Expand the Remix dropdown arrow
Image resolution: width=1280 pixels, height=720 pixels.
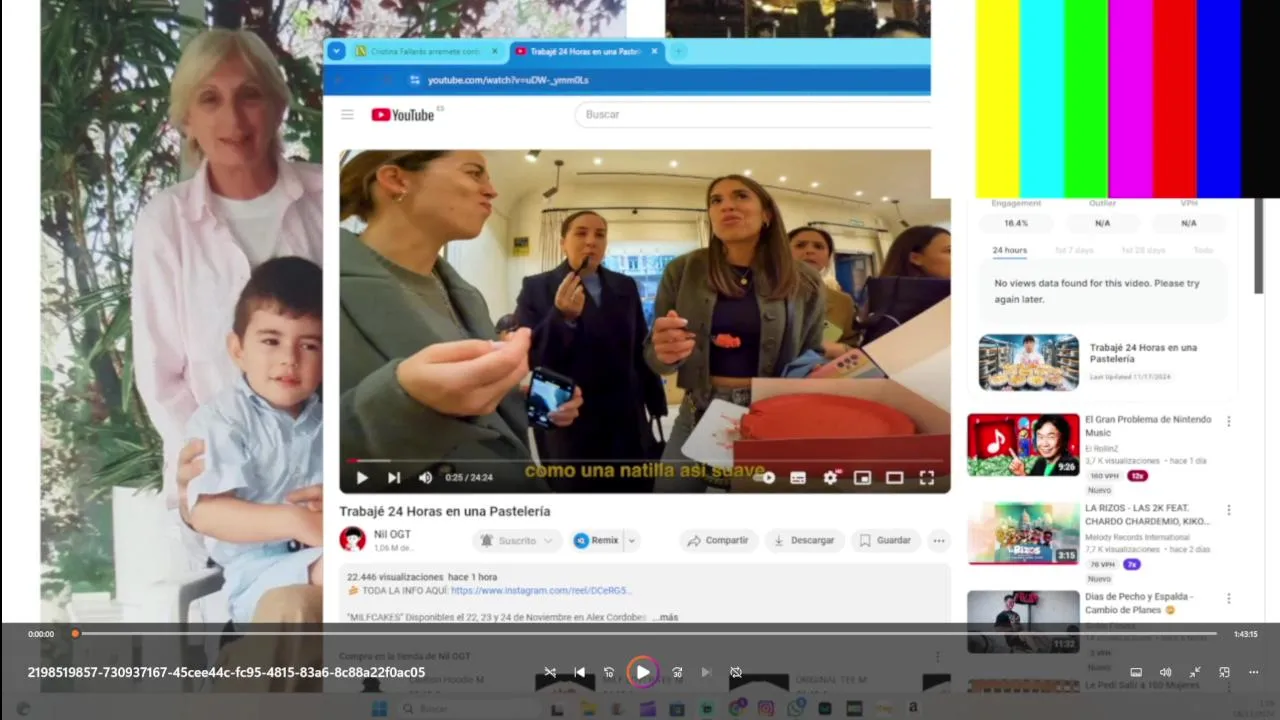632,540
